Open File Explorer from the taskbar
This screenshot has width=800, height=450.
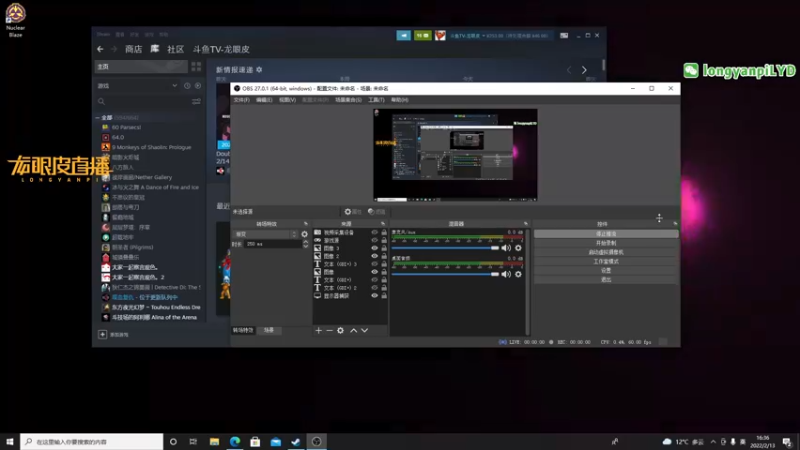[214, 442]
